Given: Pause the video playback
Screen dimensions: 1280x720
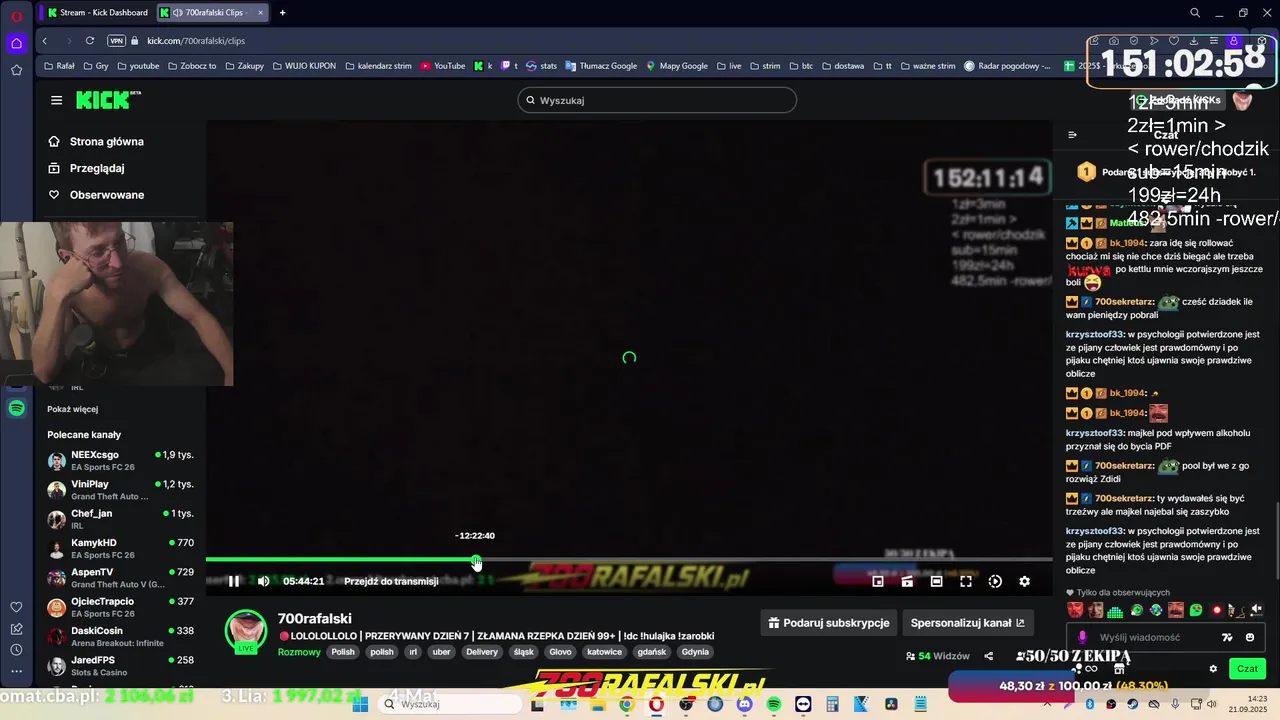Looking at the screenshot, I should (x=234, y=581).
